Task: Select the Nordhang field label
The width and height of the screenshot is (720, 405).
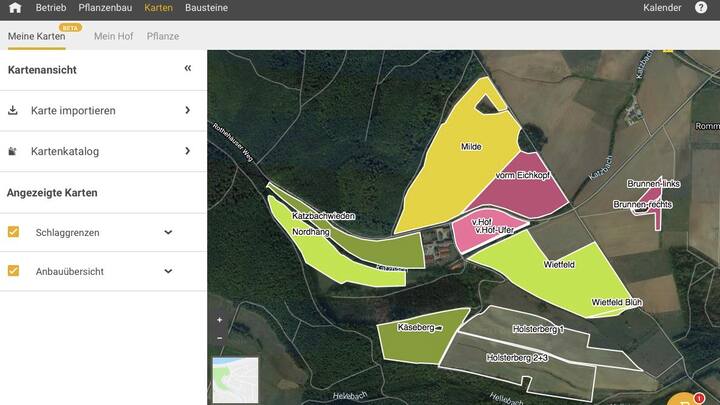Action: click(311, 232)
